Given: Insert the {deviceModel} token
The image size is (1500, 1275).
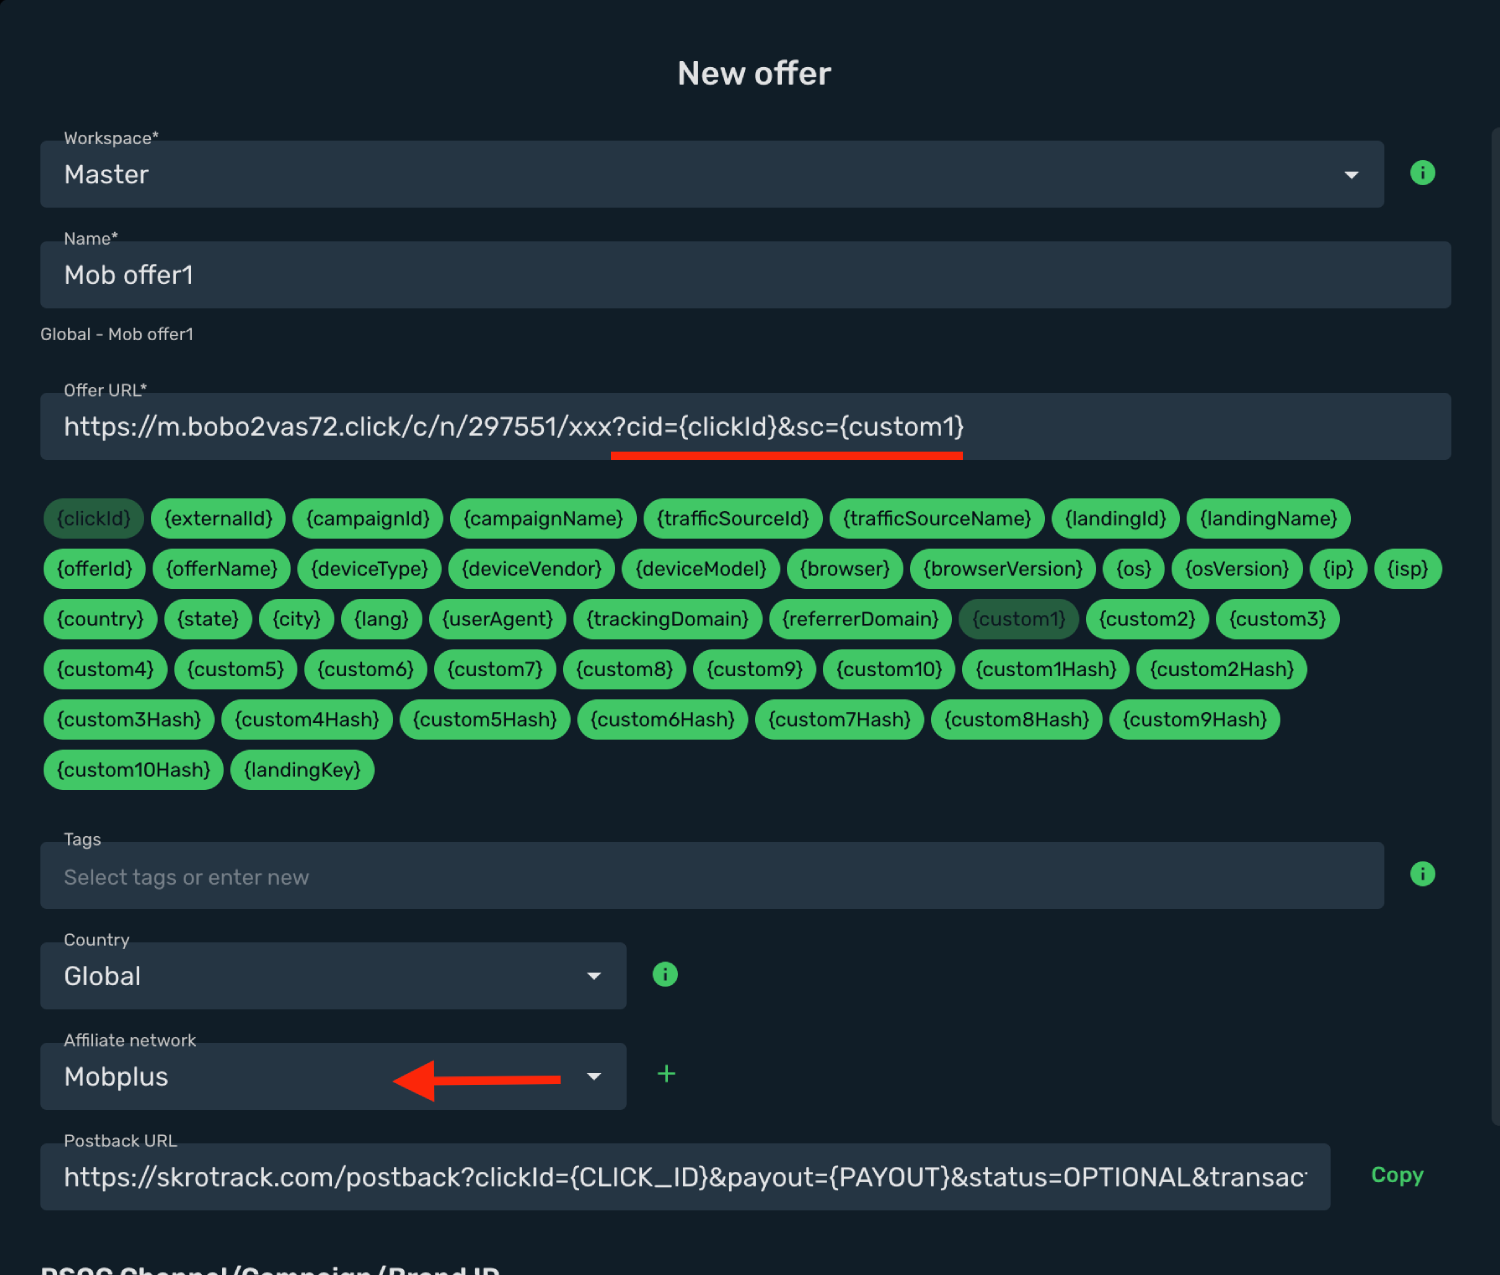Looking at the screenshot, I should tap(701, 569).
